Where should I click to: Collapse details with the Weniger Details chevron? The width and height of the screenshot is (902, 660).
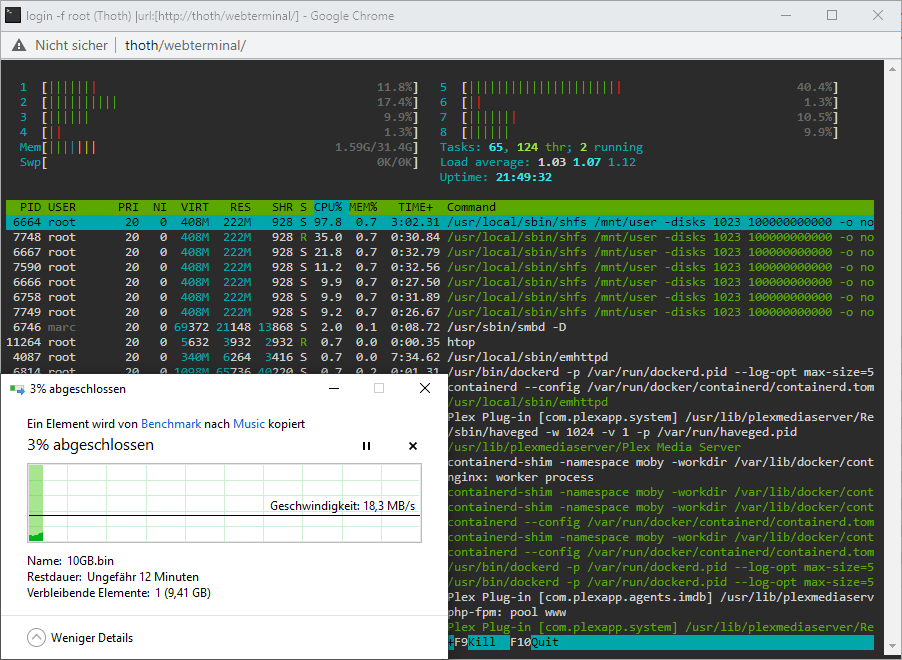pos(36,638)
